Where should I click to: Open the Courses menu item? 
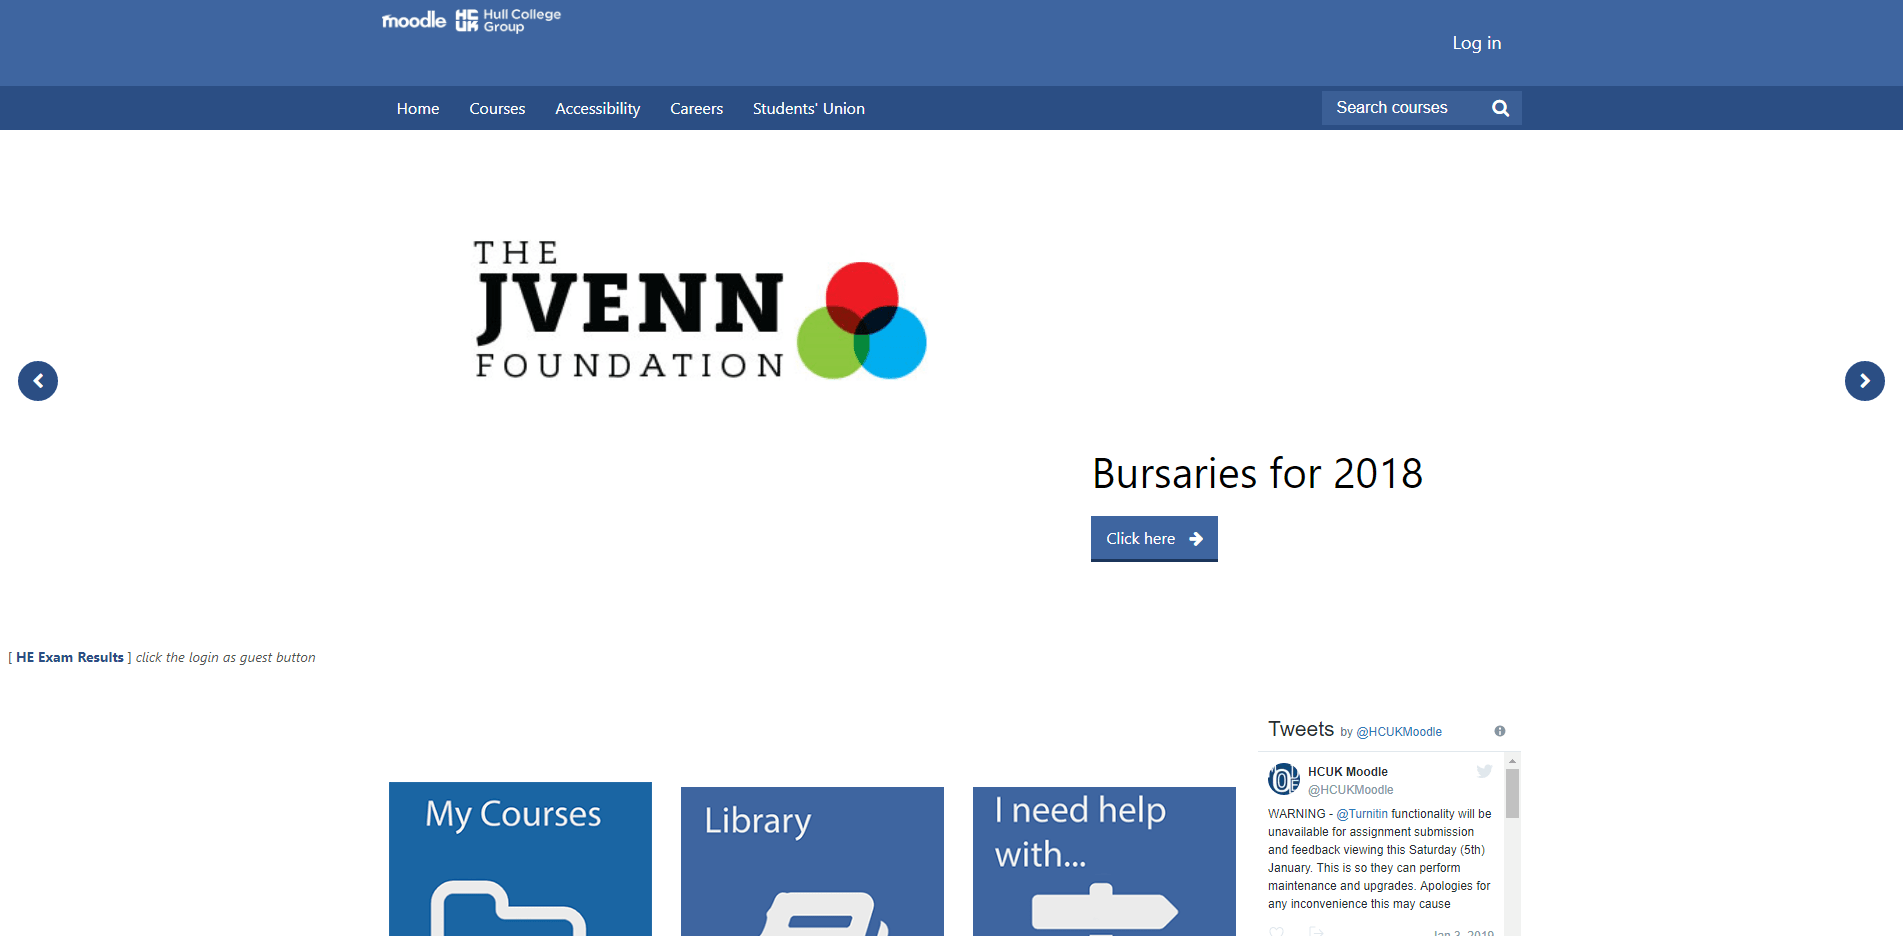click(x=497, y=109)
